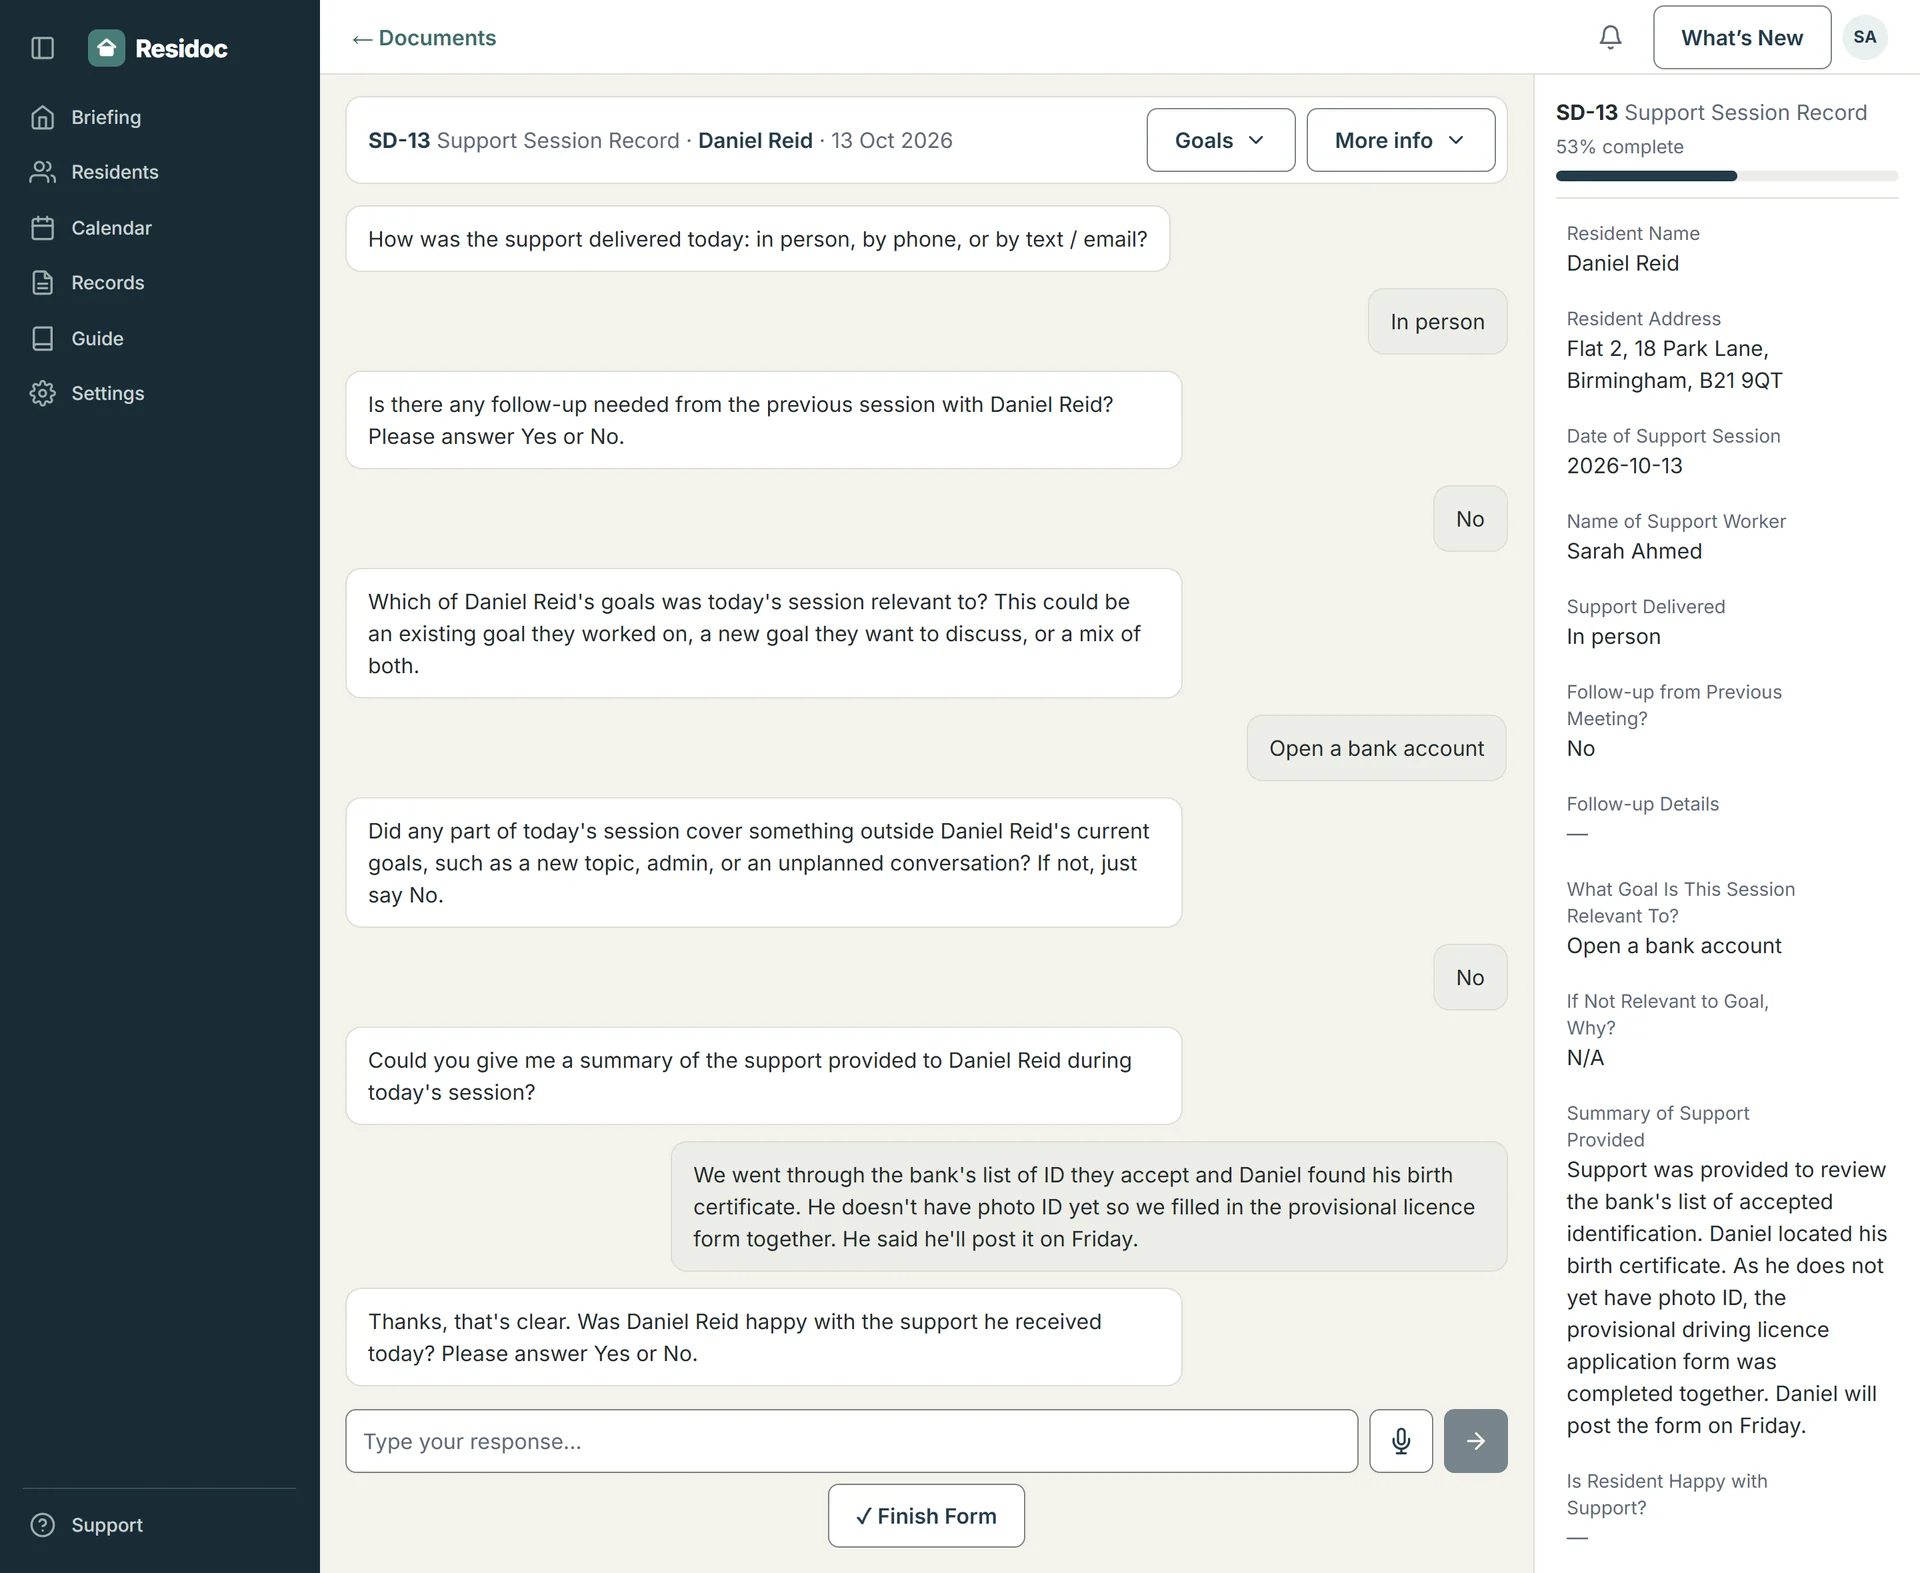
Task: Click the 'Did any part of today's session' question
Action: pos(764,862)
